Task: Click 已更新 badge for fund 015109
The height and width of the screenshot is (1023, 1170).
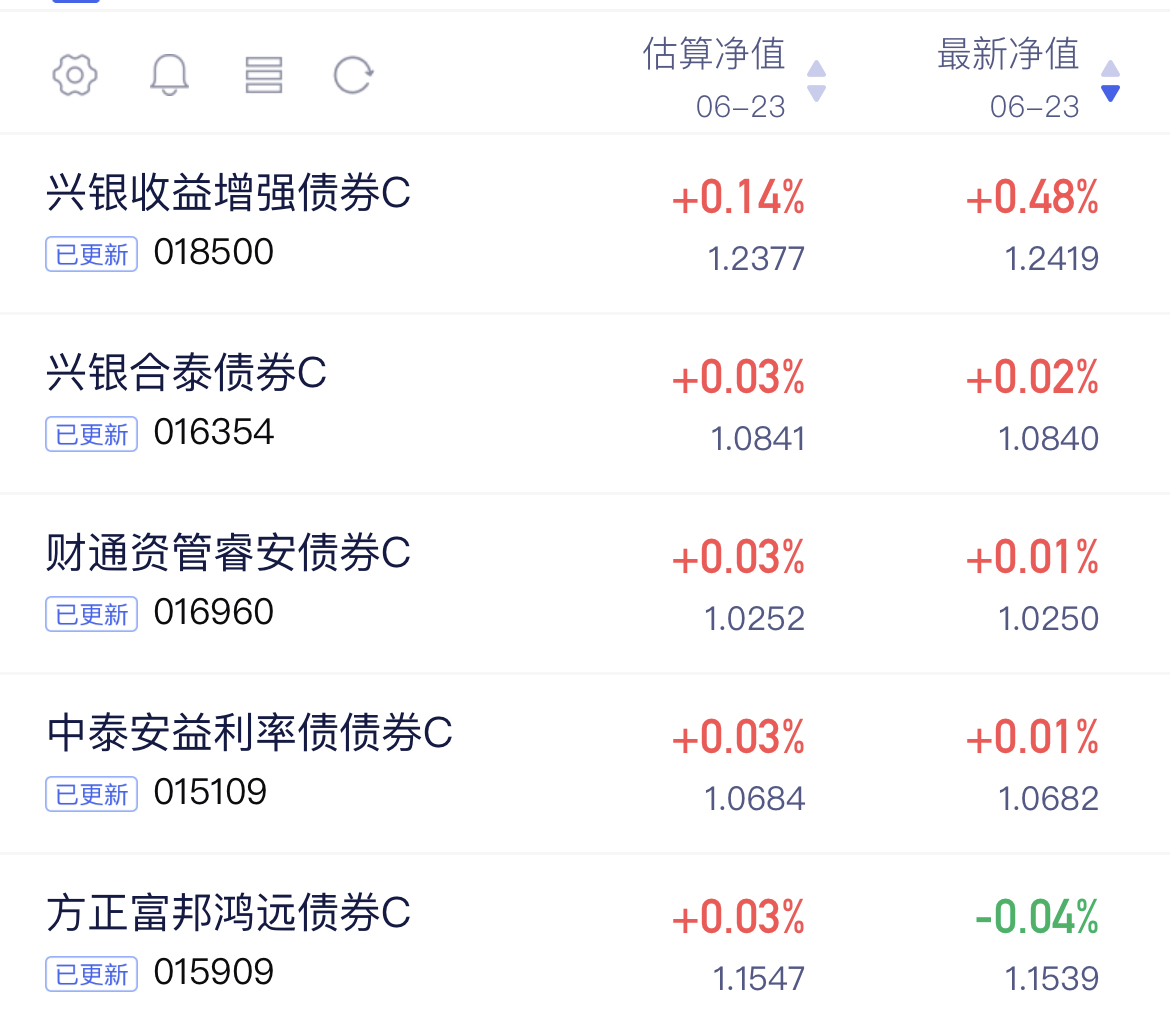Action: [x=92, y=794]
